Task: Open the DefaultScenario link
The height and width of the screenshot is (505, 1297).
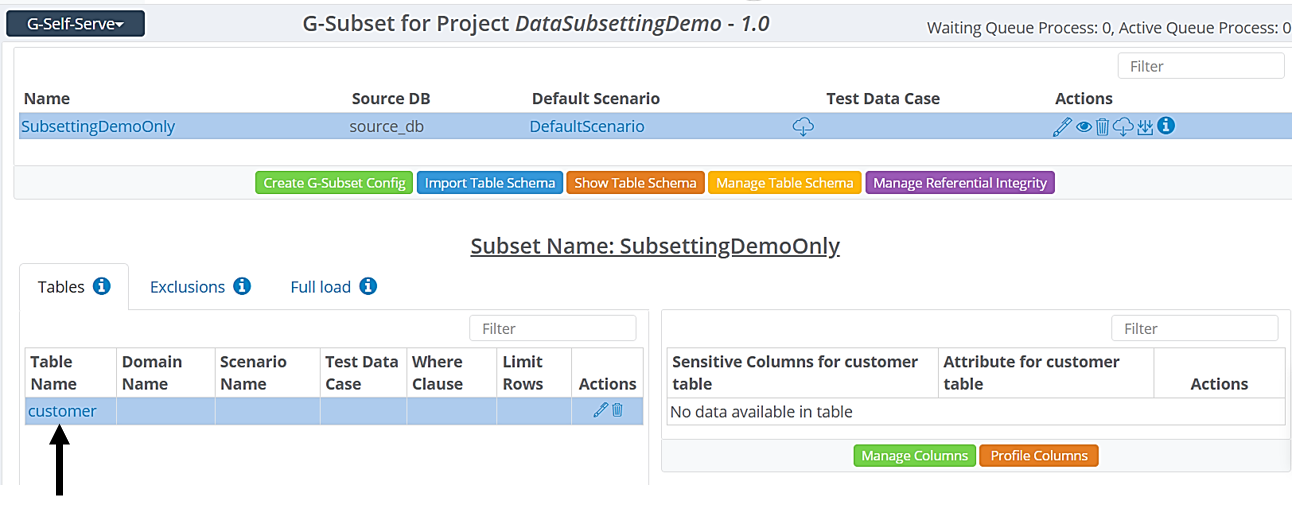Action: (x=586, y=127)
